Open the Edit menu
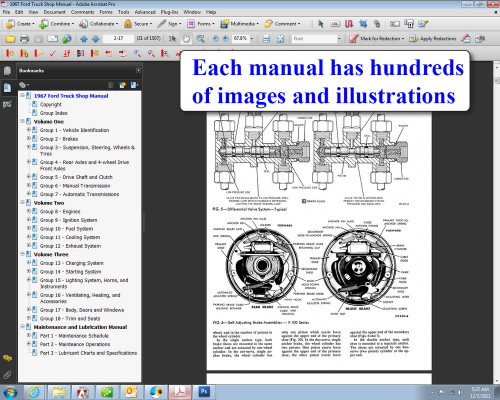The width and height of the screenshot is (500, 400). click(x=19, y=12)
